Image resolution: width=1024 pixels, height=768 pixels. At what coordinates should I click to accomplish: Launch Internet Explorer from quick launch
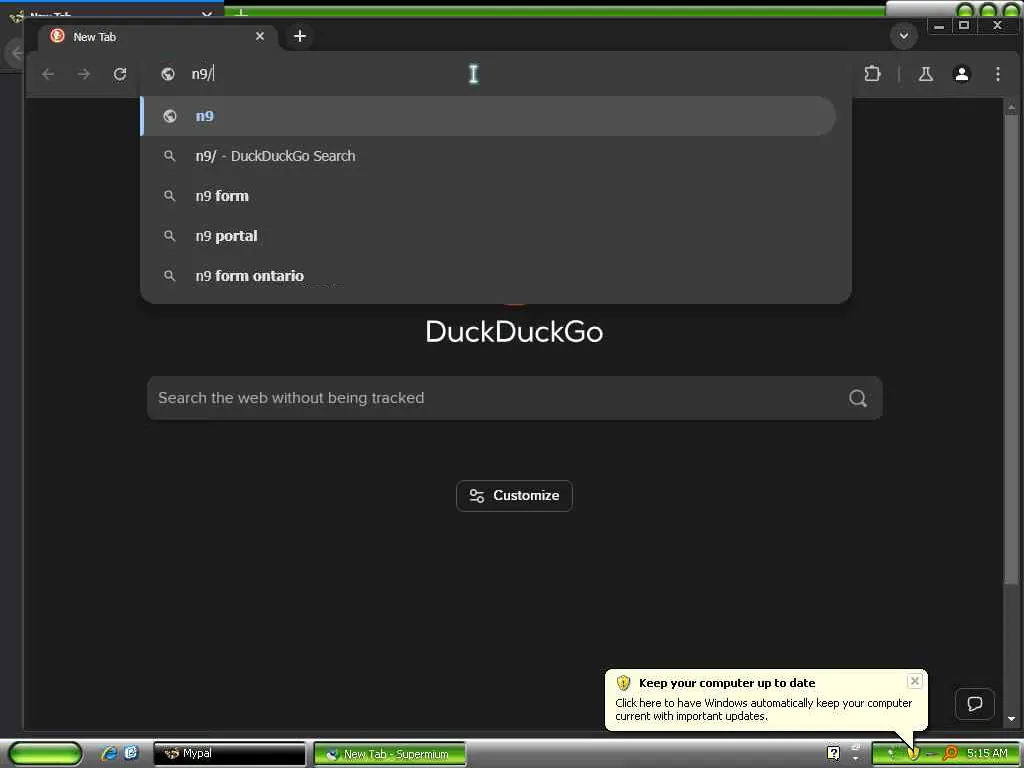click(109, 753)
